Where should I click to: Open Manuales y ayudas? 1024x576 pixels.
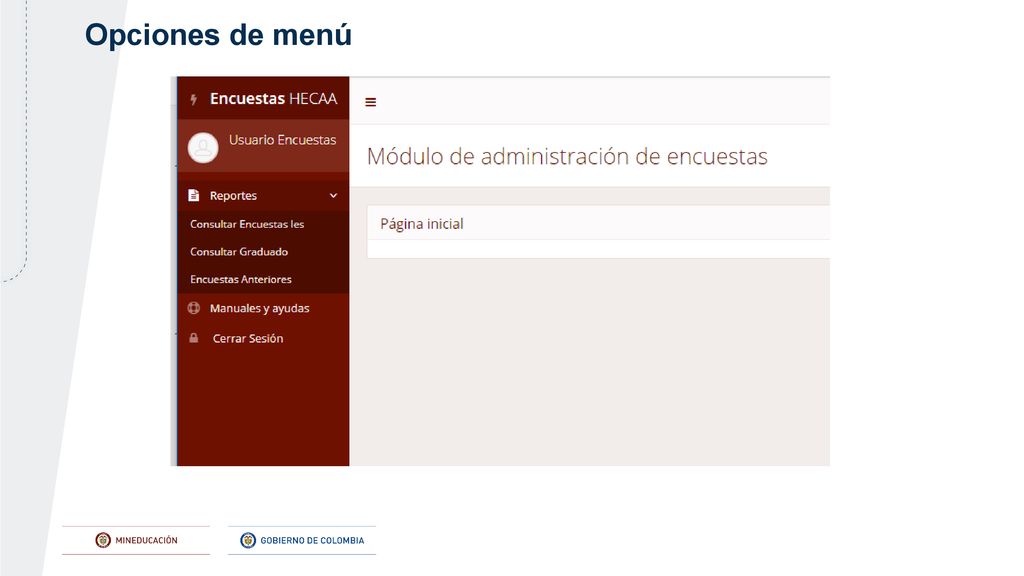pyautogui.click(x=259, y=308)
